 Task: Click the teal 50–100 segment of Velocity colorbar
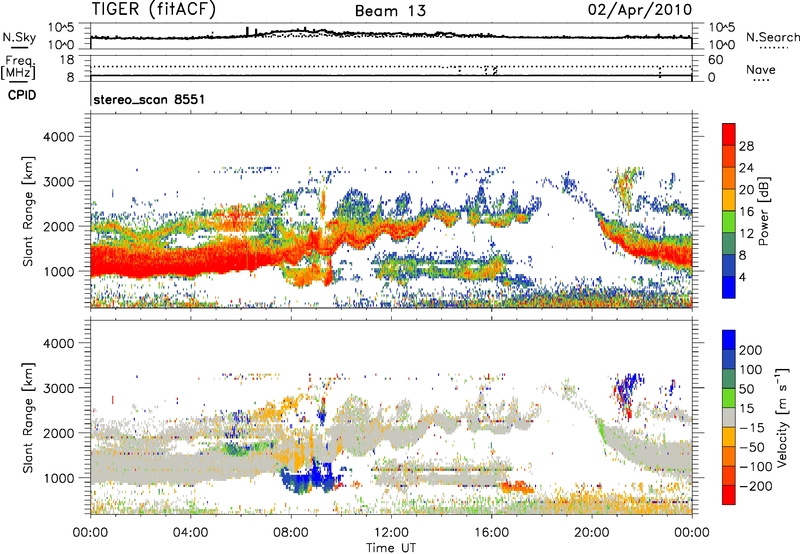pyautogui.click(x=729, y=379)
